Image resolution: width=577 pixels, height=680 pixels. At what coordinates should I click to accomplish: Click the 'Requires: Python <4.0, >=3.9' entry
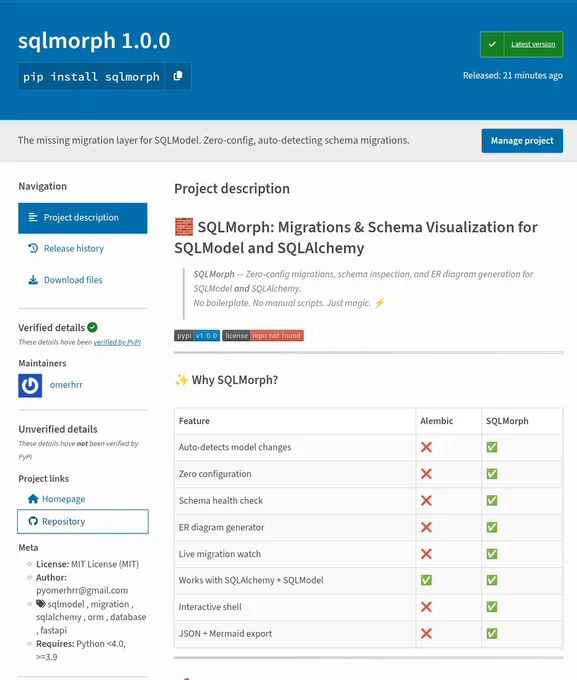tap(81, 650)
